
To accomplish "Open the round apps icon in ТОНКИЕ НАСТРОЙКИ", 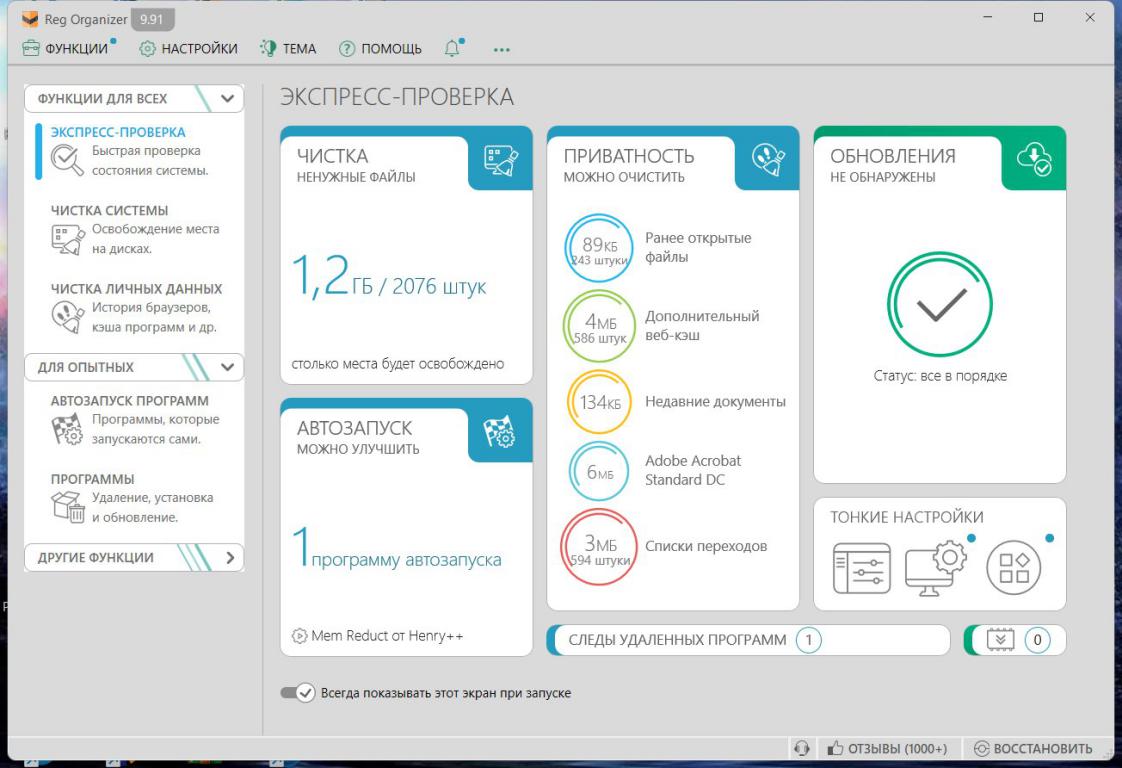I will (x=1007, y=569).
